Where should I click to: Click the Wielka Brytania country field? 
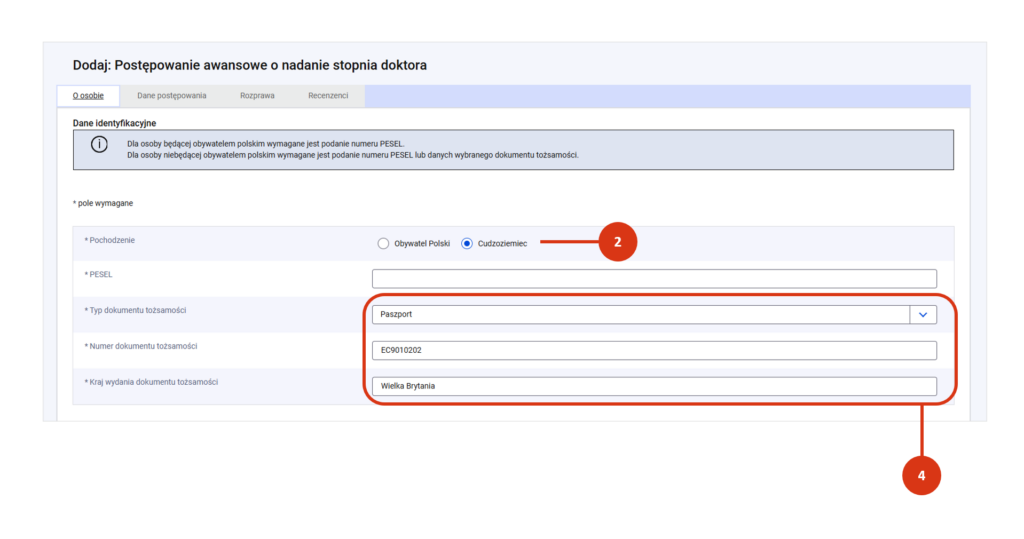tap(654, 386)
